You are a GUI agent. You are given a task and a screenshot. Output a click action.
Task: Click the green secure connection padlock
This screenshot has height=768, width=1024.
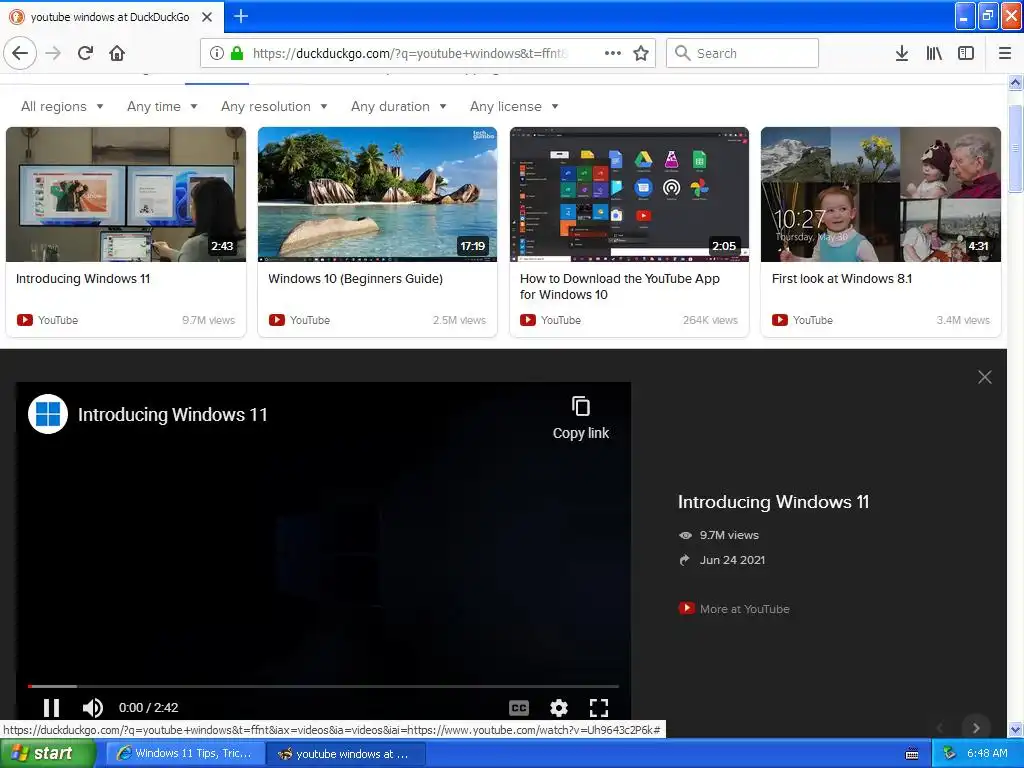[237, 53]
